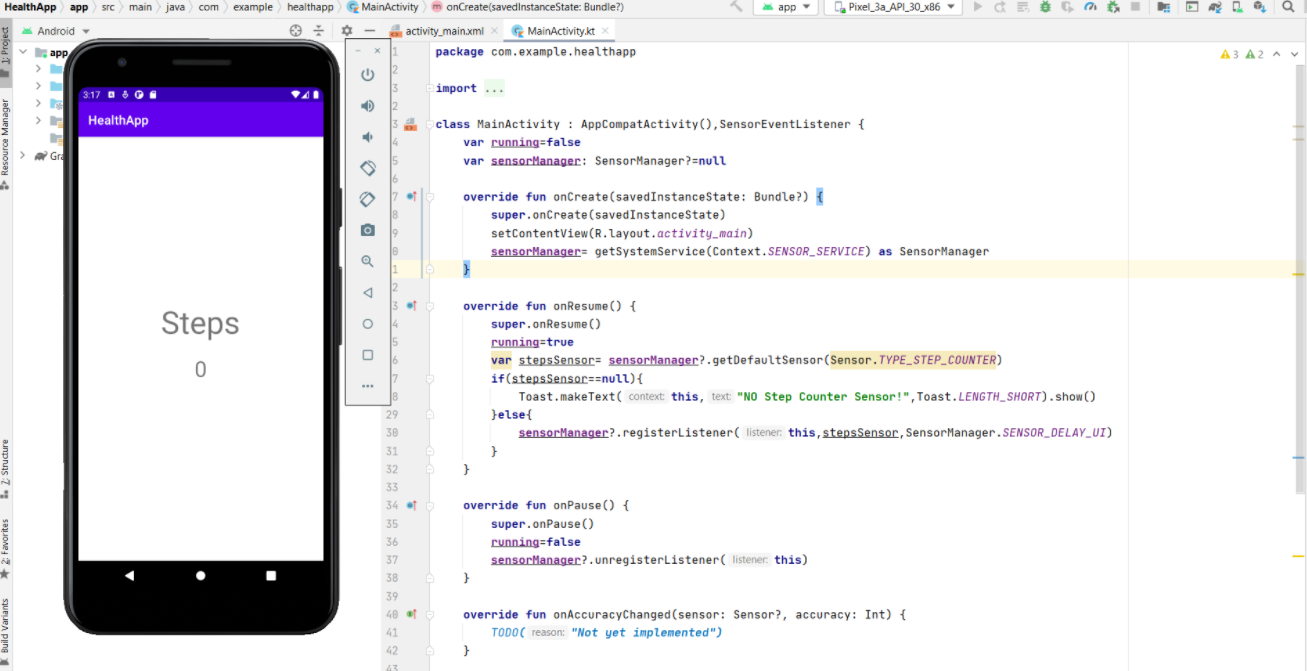Rotate the emulator right

pos(368,199)
